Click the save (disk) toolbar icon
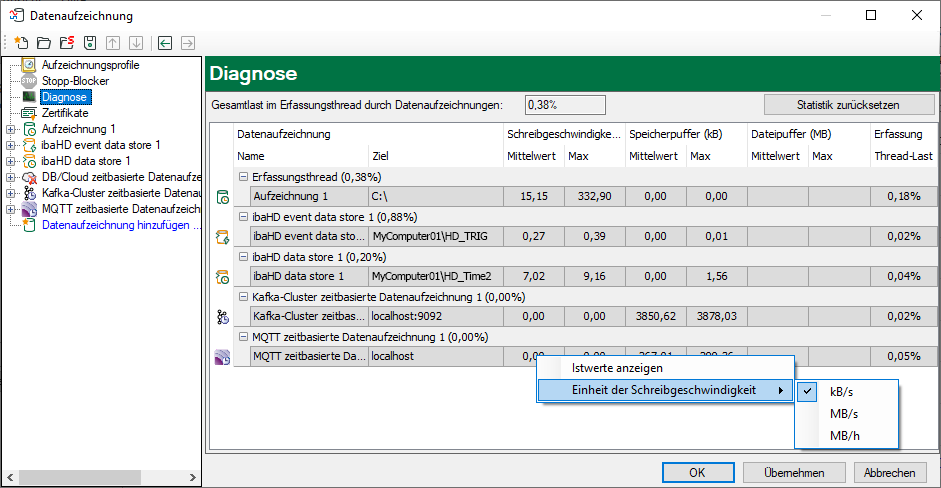The width and height of the screenshot is (941, 488). pos(90,43)
